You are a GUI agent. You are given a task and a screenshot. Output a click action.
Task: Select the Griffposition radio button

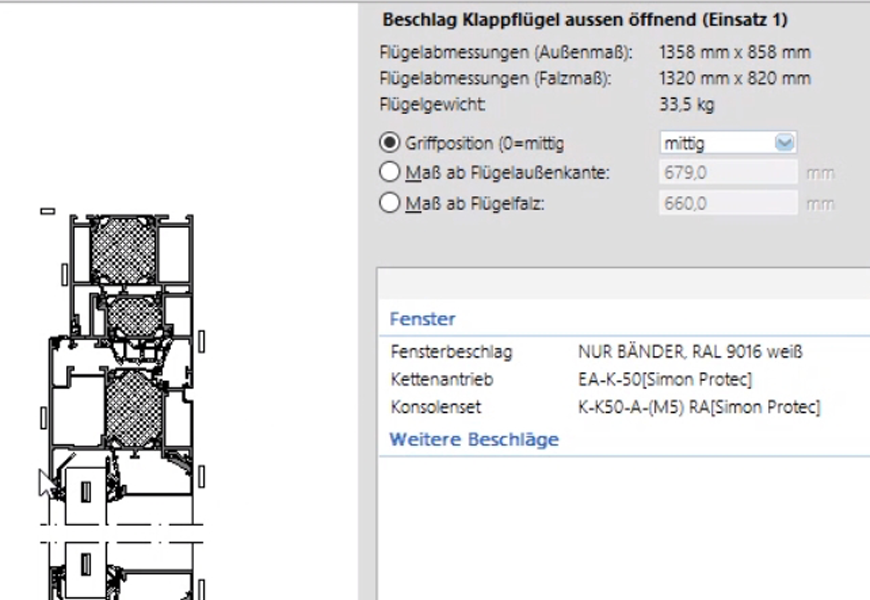point(390,142)
